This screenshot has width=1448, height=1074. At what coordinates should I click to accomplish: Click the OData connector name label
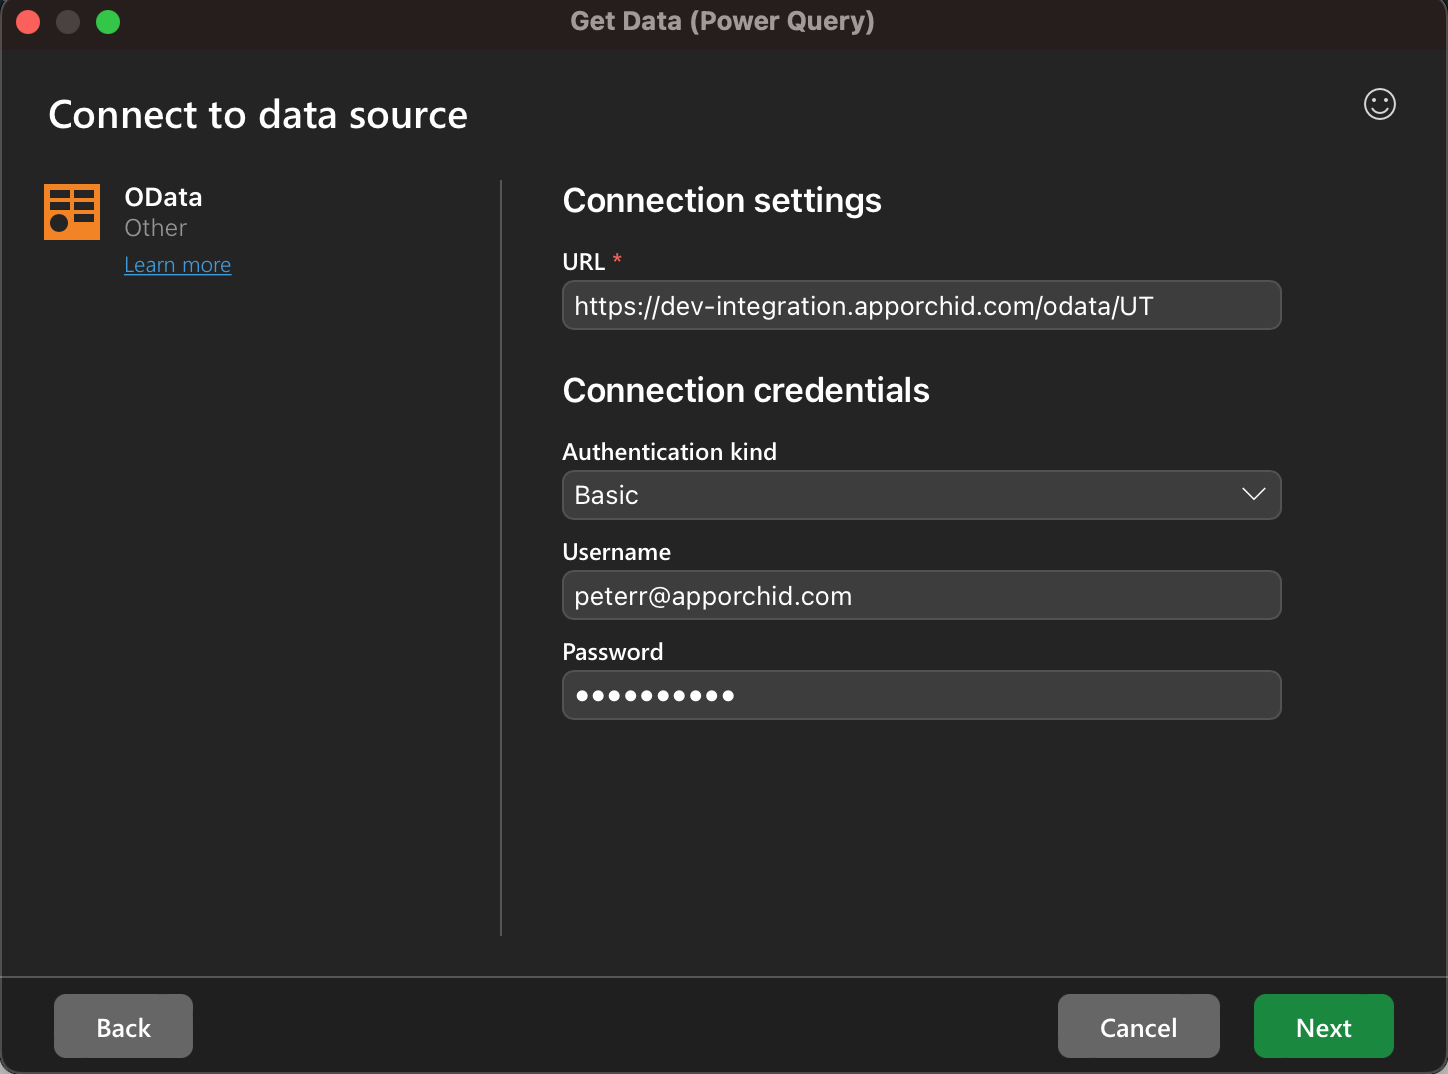(x=163, y=197)
